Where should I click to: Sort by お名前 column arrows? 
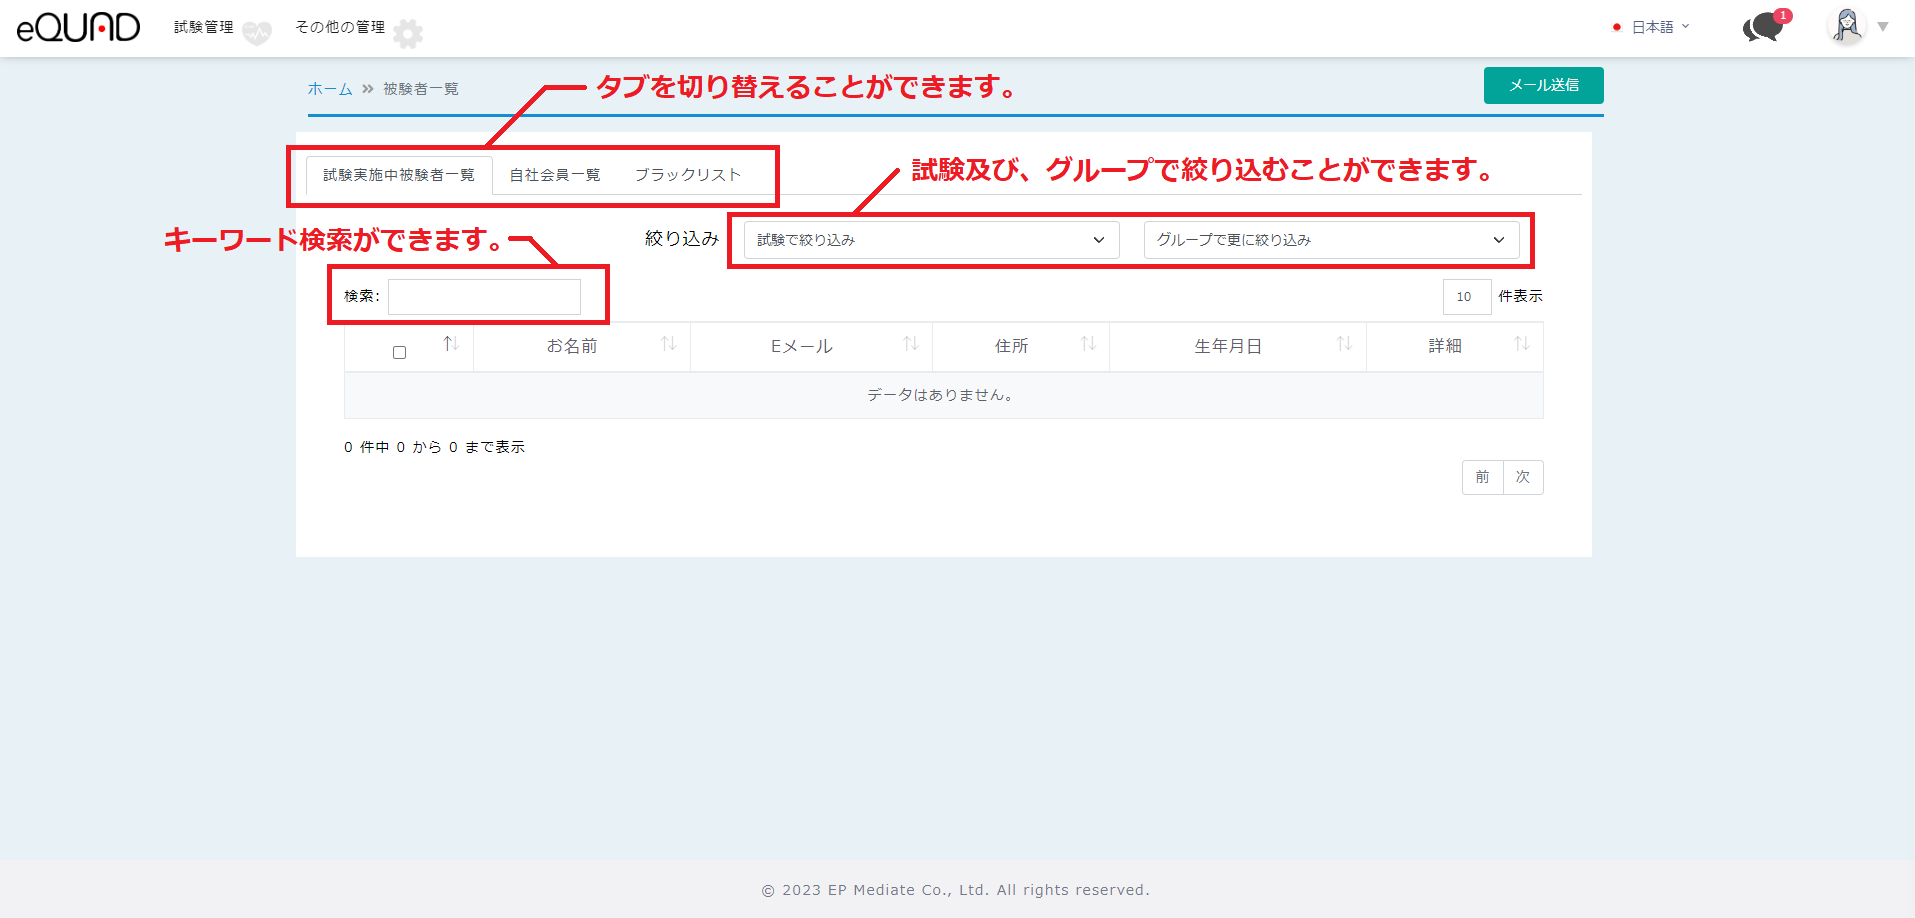(x=669, y=345)
